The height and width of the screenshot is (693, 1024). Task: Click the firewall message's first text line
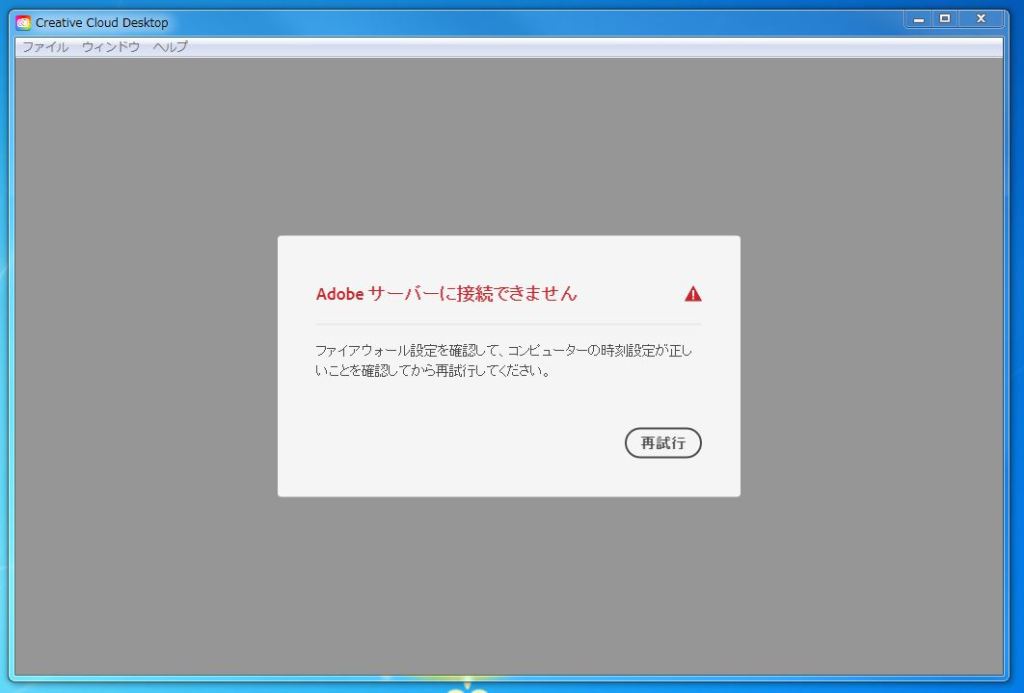tap(503, 351)
